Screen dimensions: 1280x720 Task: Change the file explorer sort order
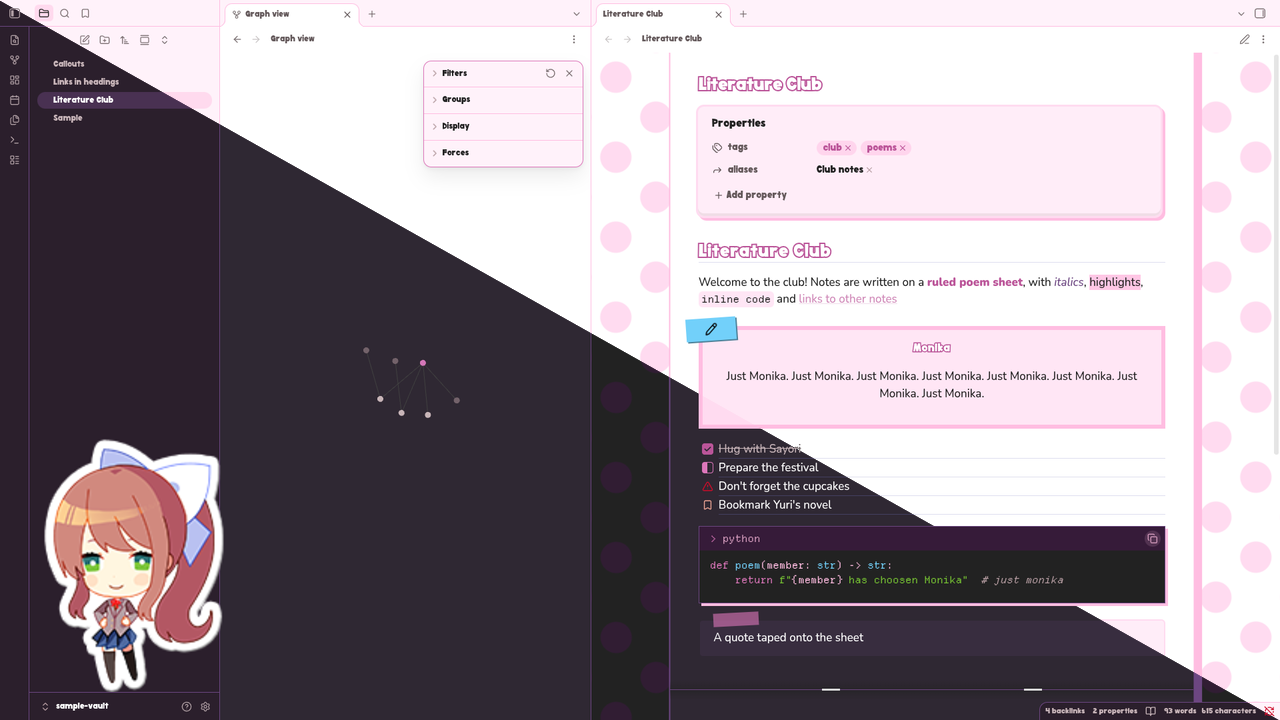tap(125, 40)
